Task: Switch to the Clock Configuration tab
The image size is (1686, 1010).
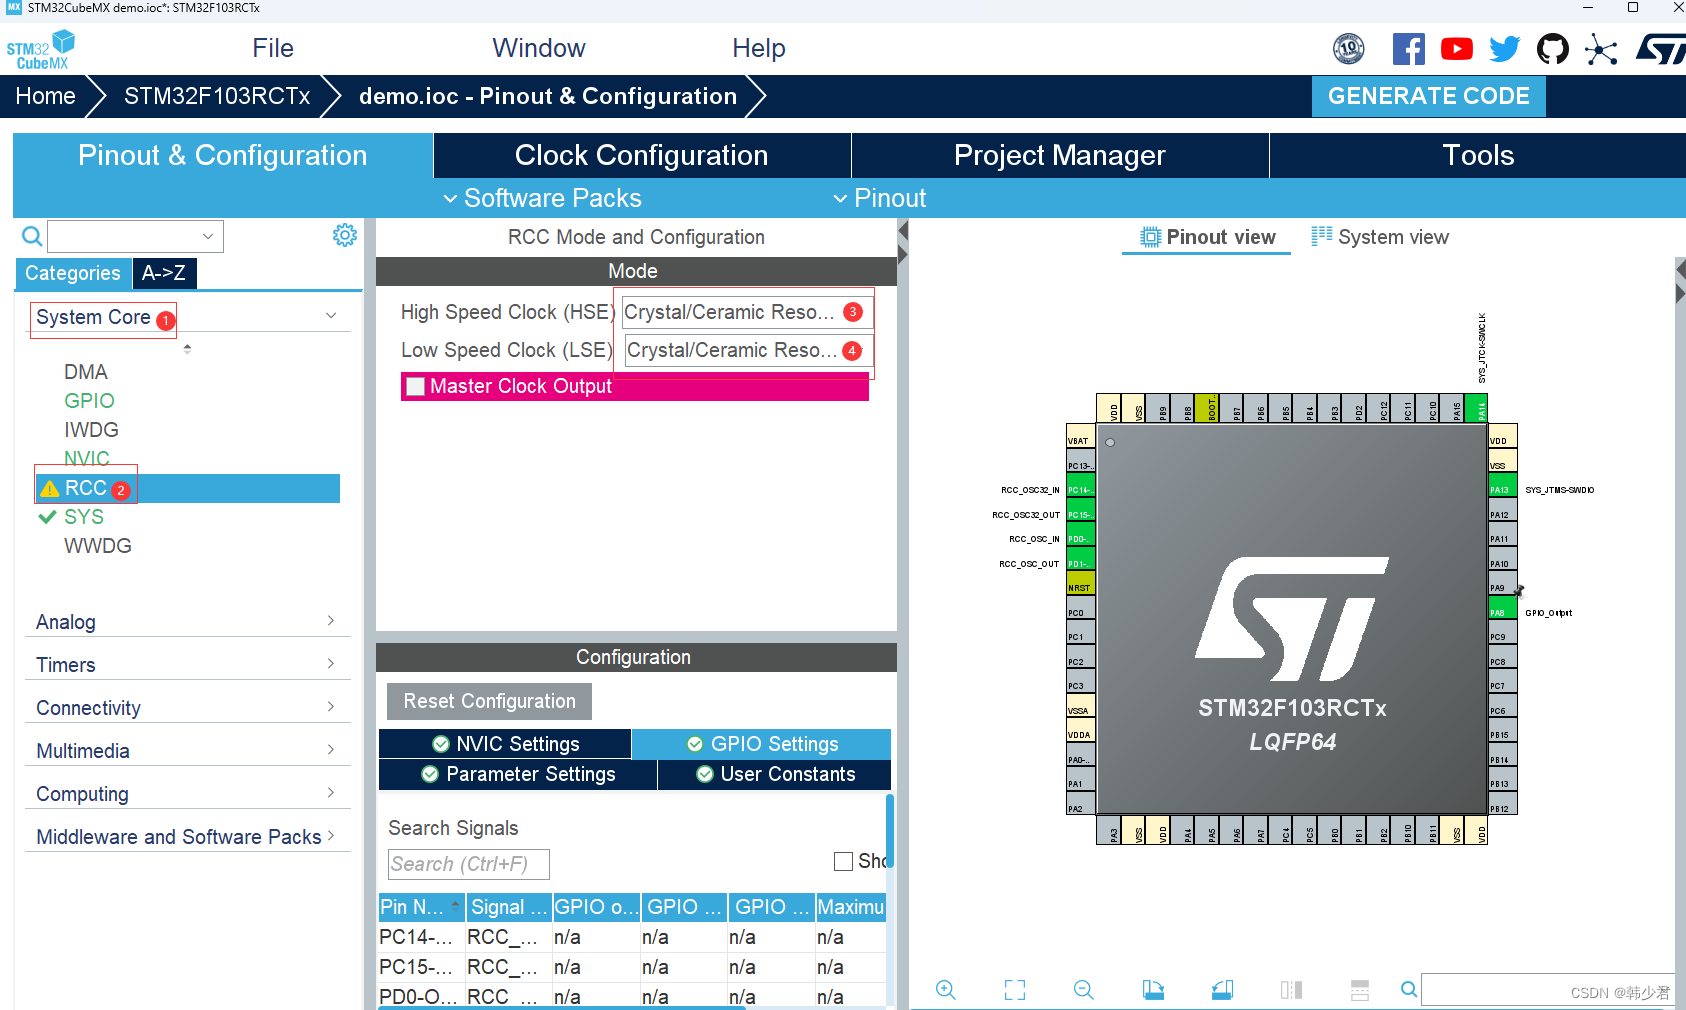Action: 641,155
